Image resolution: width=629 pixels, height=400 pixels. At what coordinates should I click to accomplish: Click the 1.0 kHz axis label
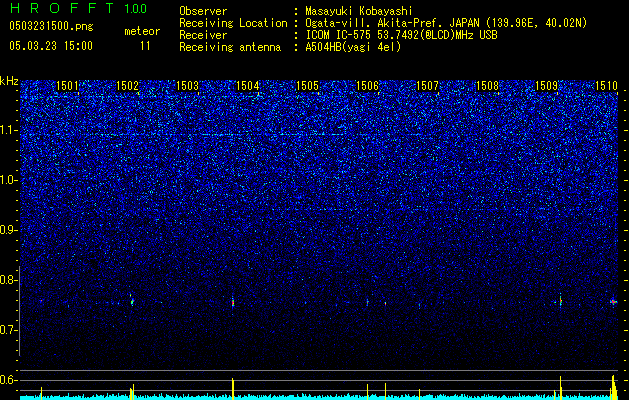[x=8, y=180]
